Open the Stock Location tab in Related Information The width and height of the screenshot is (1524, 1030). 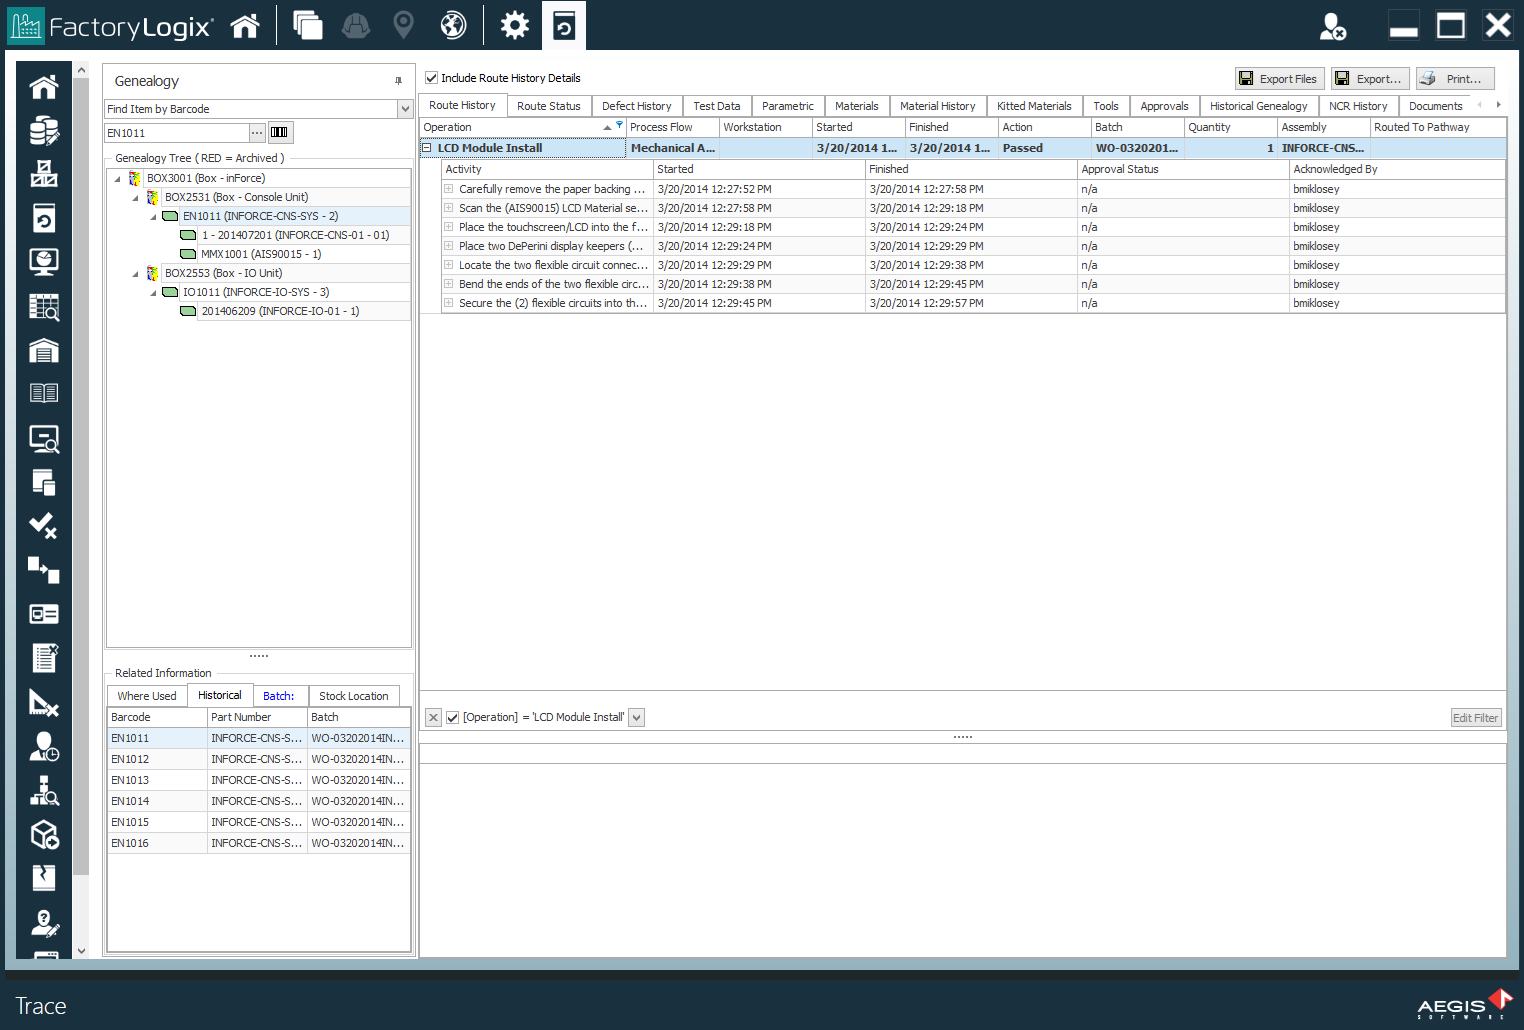[x=354, y=695]
